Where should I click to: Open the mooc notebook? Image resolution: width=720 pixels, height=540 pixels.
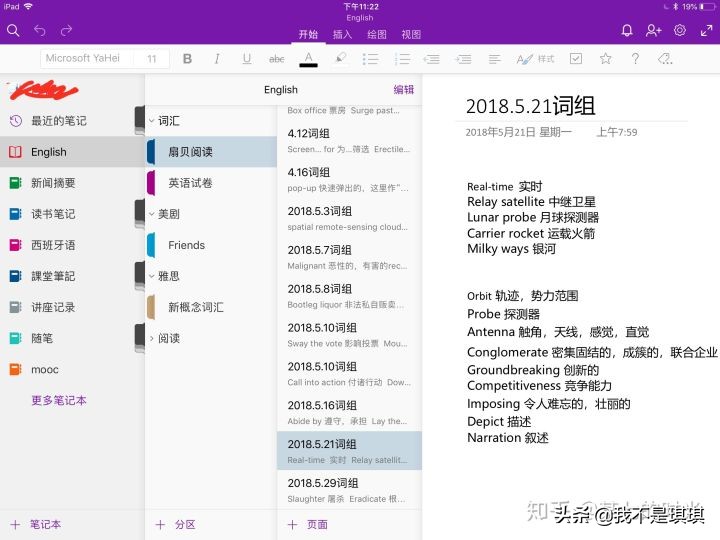click(72, 370)
